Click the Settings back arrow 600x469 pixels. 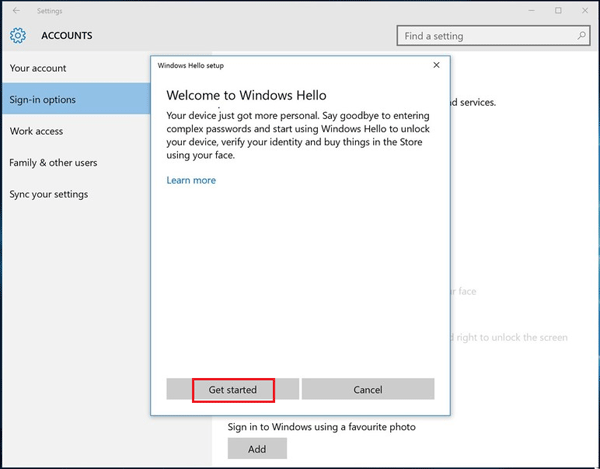tap(16, 11)
